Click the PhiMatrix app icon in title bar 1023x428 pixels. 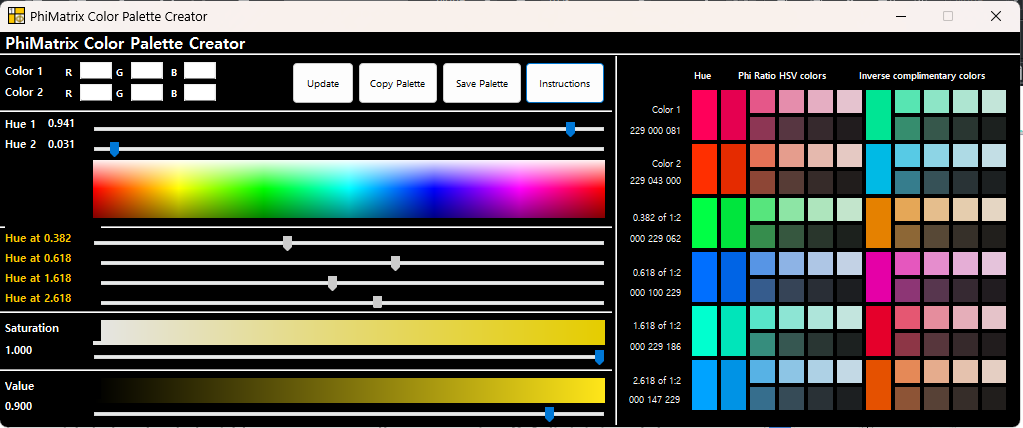coord(16,16)
